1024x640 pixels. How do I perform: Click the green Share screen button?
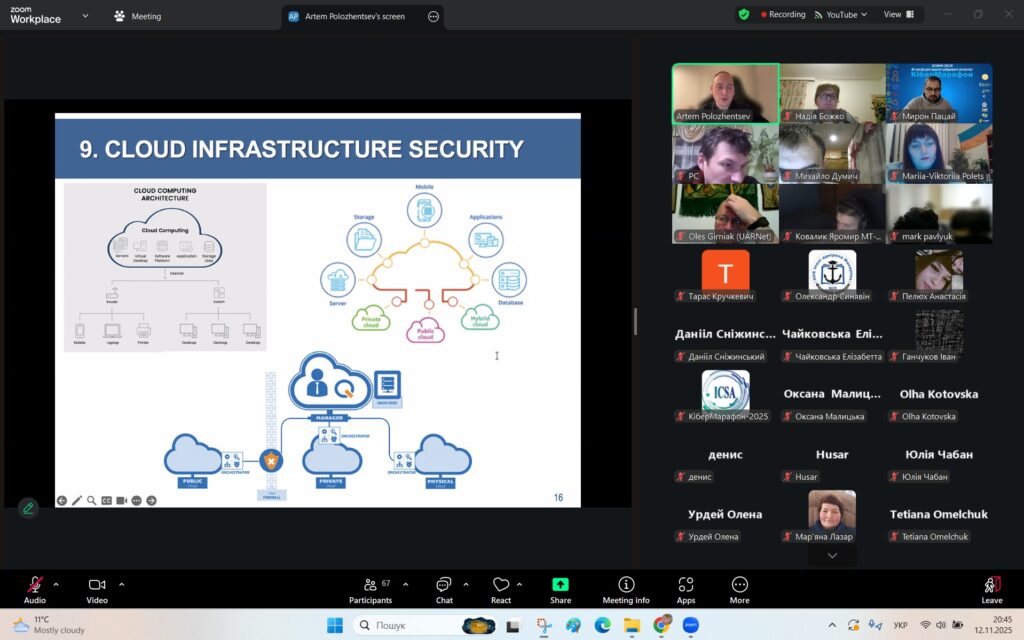point(560,589)
